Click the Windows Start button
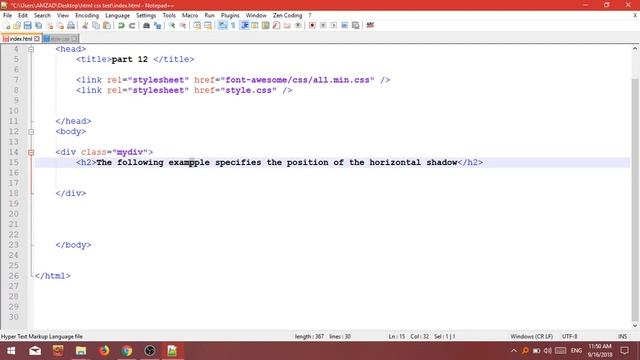 pos(11,351)
